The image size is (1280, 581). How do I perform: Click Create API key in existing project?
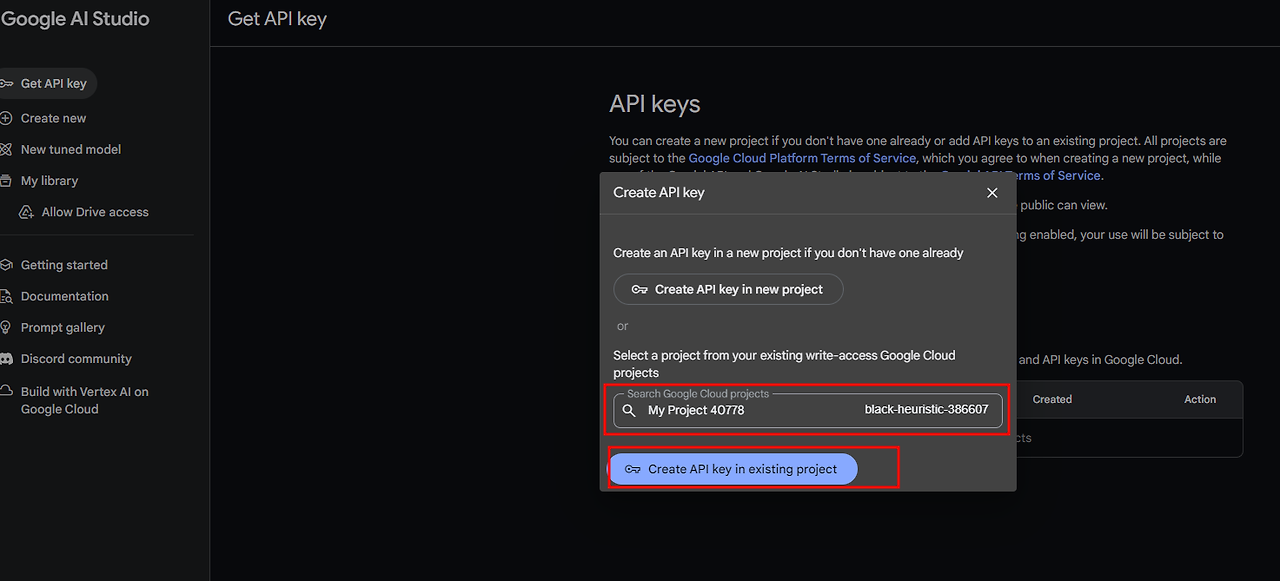[x=733, y=469]
